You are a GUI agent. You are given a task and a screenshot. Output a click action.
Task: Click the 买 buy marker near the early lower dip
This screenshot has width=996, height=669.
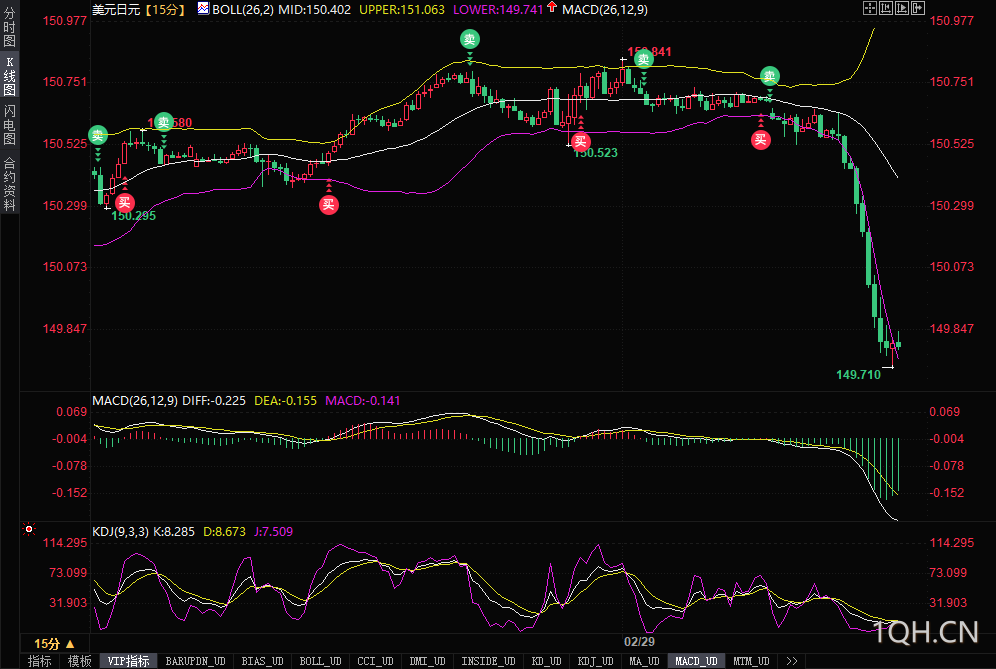point(328,205)
